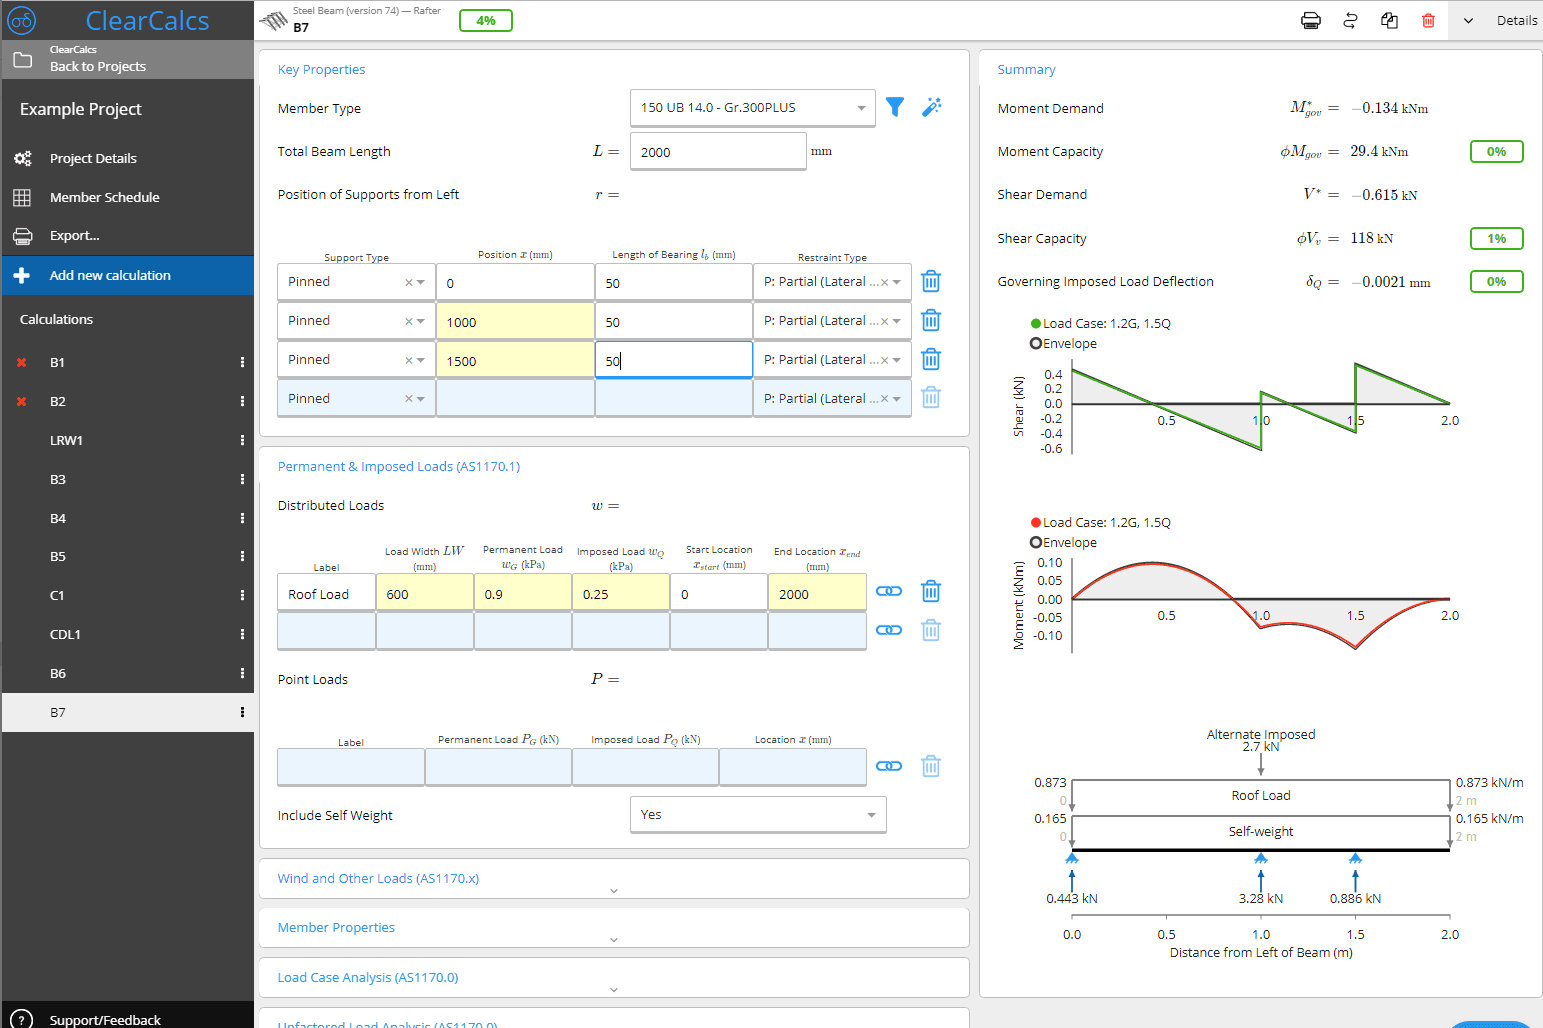Open the Details panel chevron
Screen dimensions: 1543x1028
coord(1467,20)
